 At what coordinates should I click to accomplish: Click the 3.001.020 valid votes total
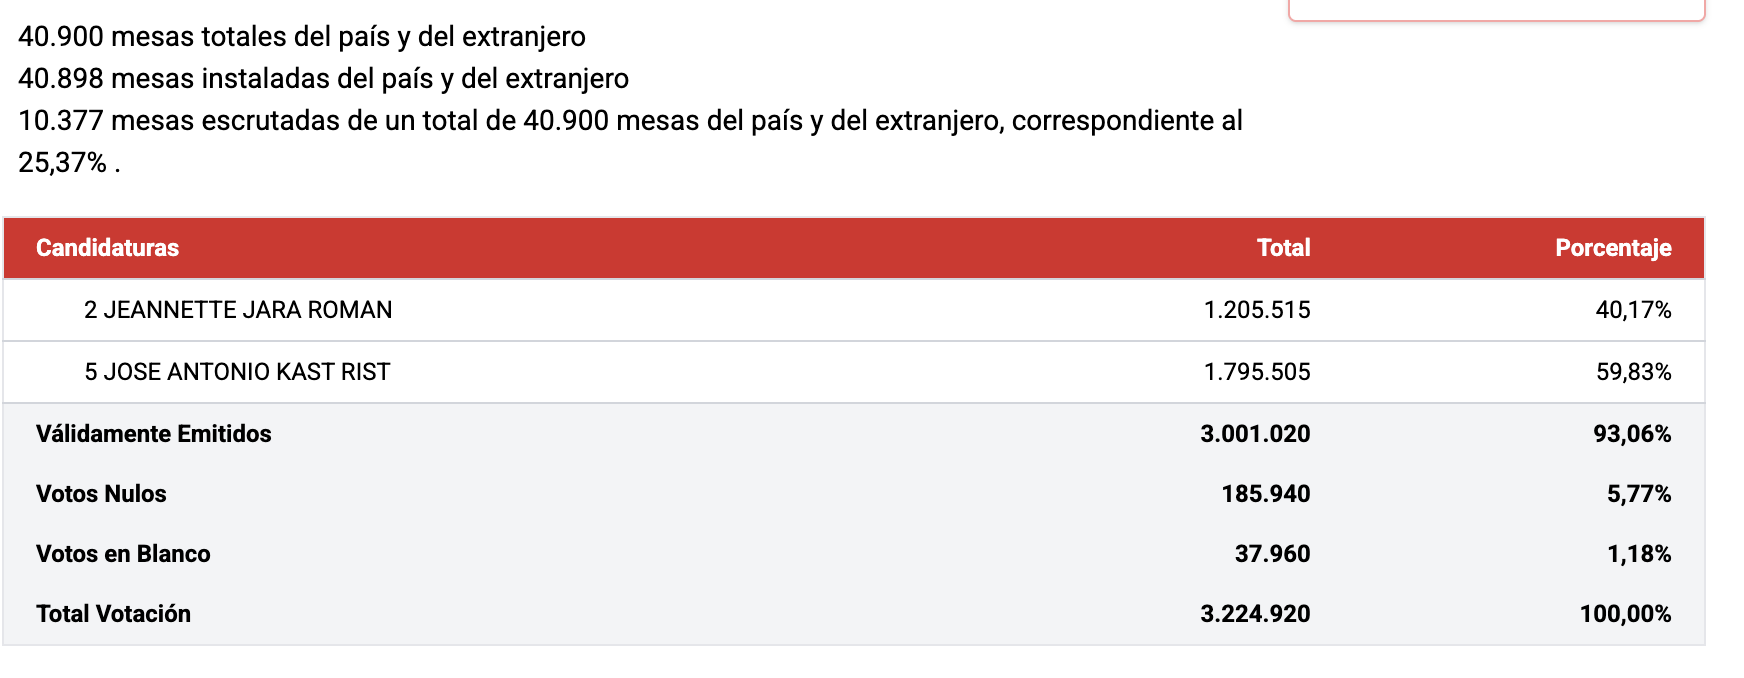click(1255, 434)
